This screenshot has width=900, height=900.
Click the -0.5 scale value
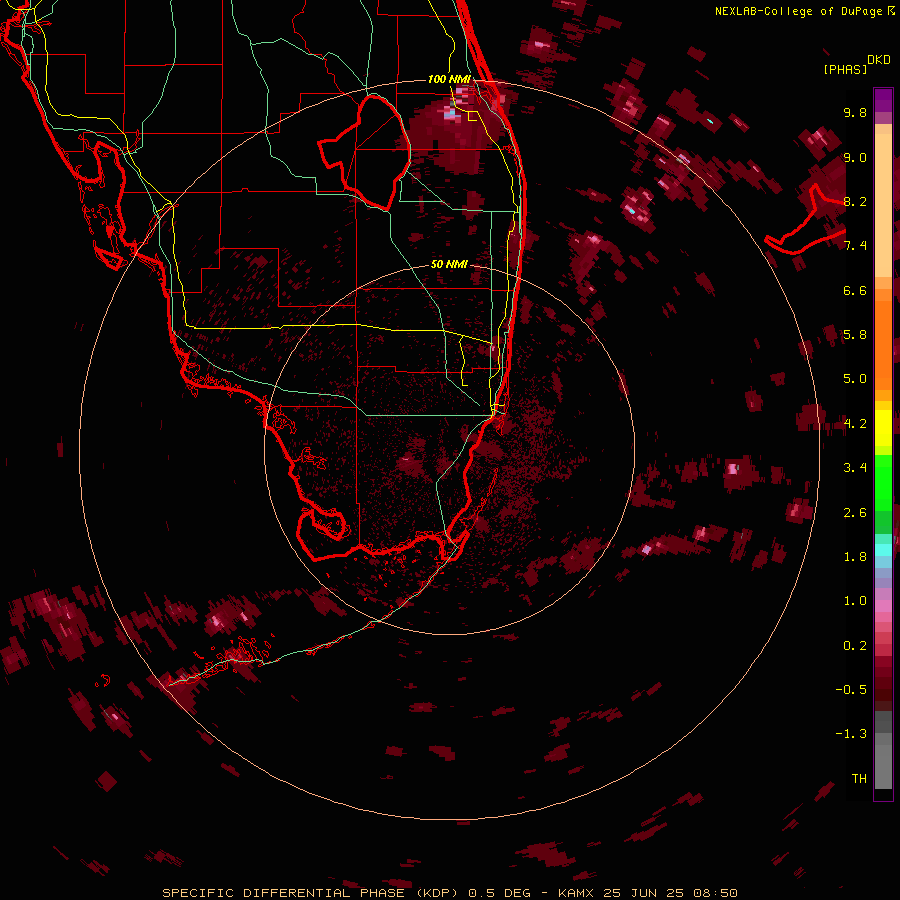click(x=851, y=690)
